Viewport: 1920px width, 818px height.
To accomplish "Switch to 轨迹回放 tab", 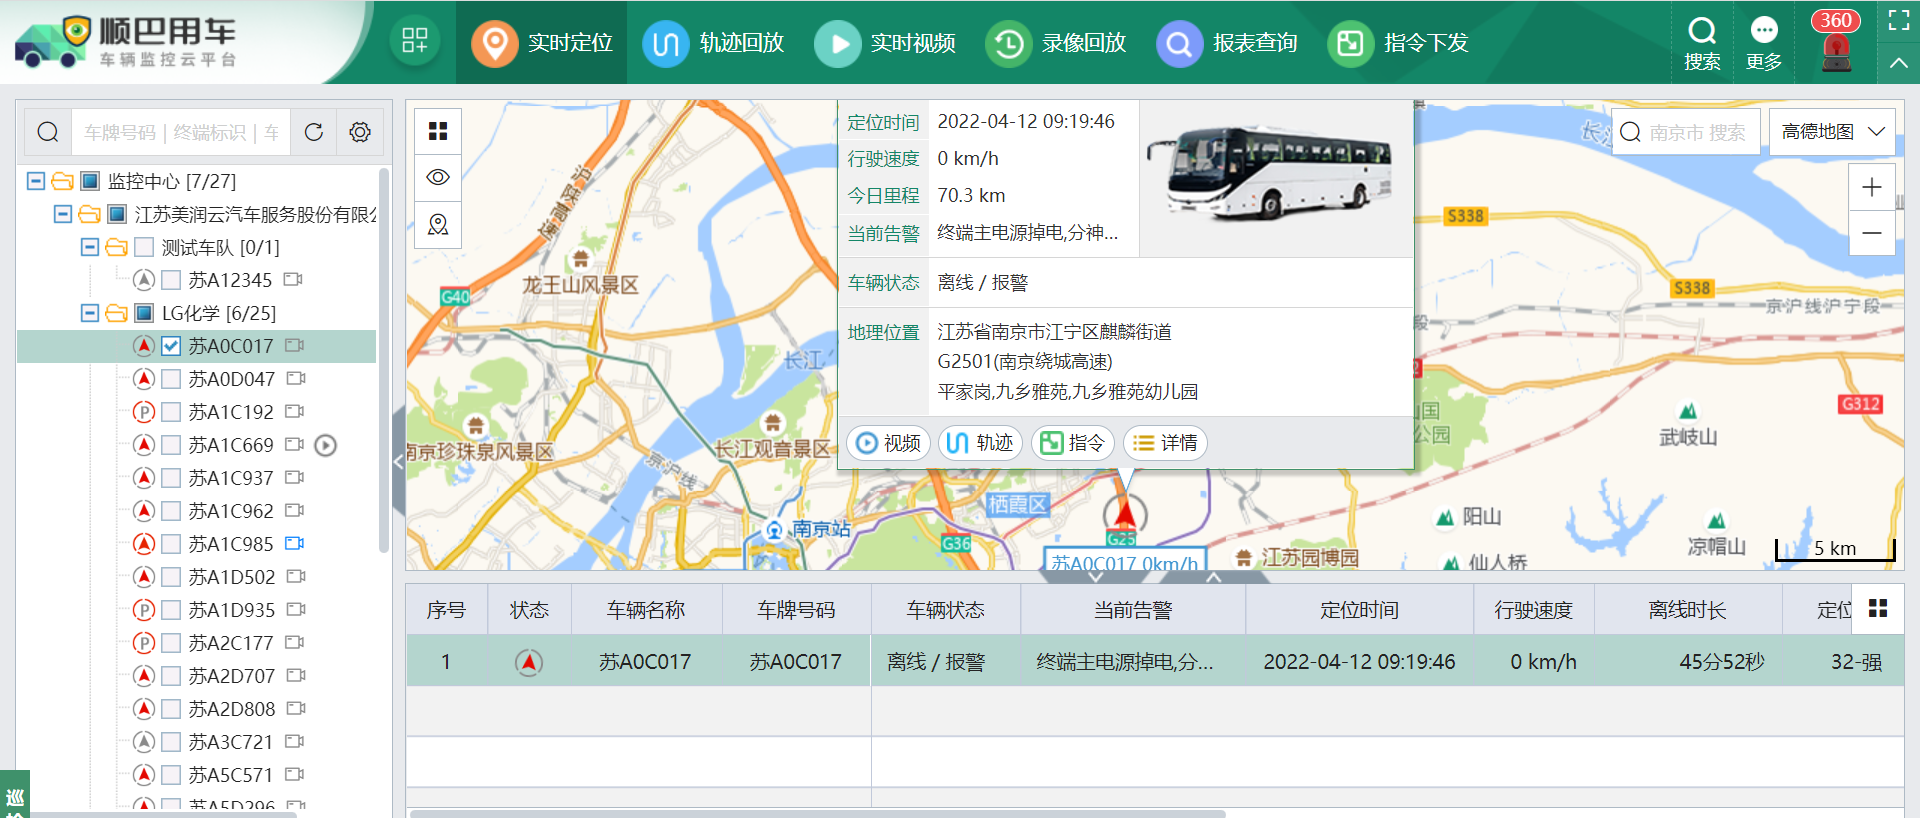I will (713, 43).
